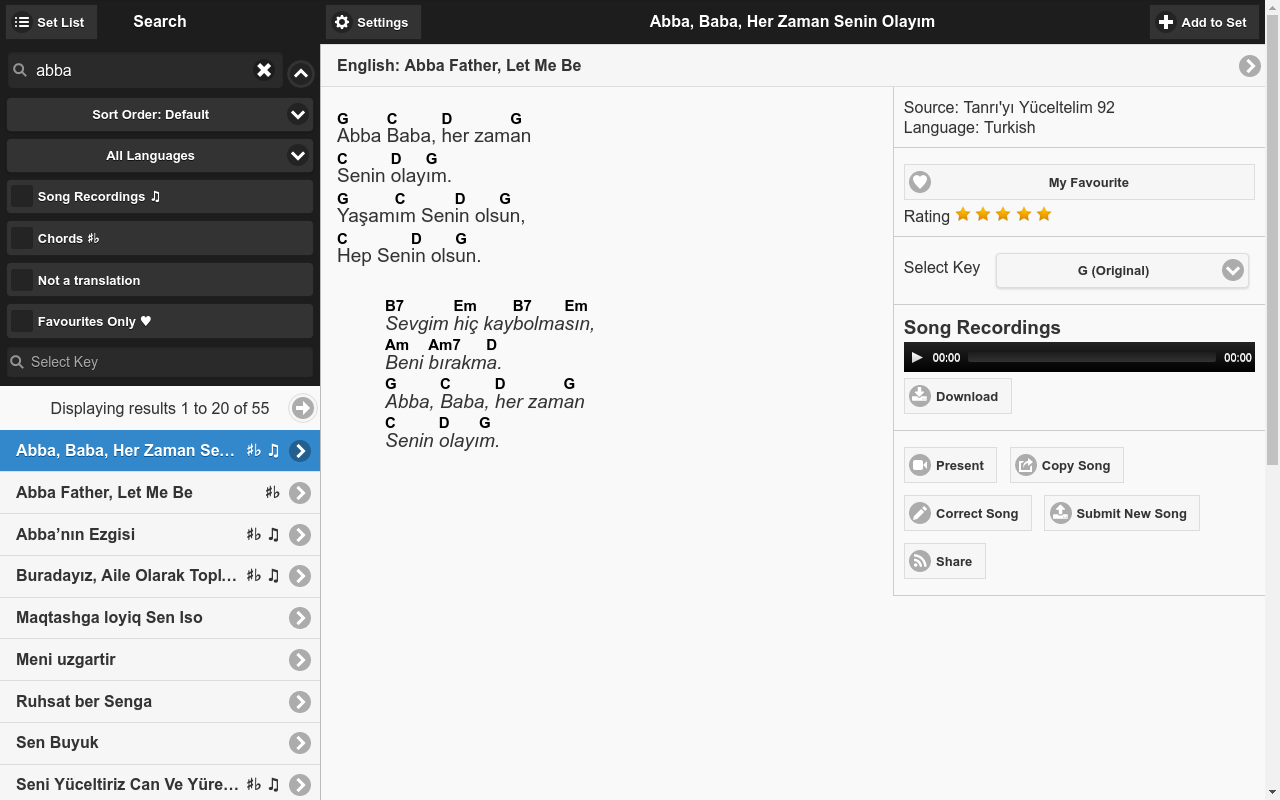
Task: Click the Correct Song pencil button
Action: pos(920,513)
